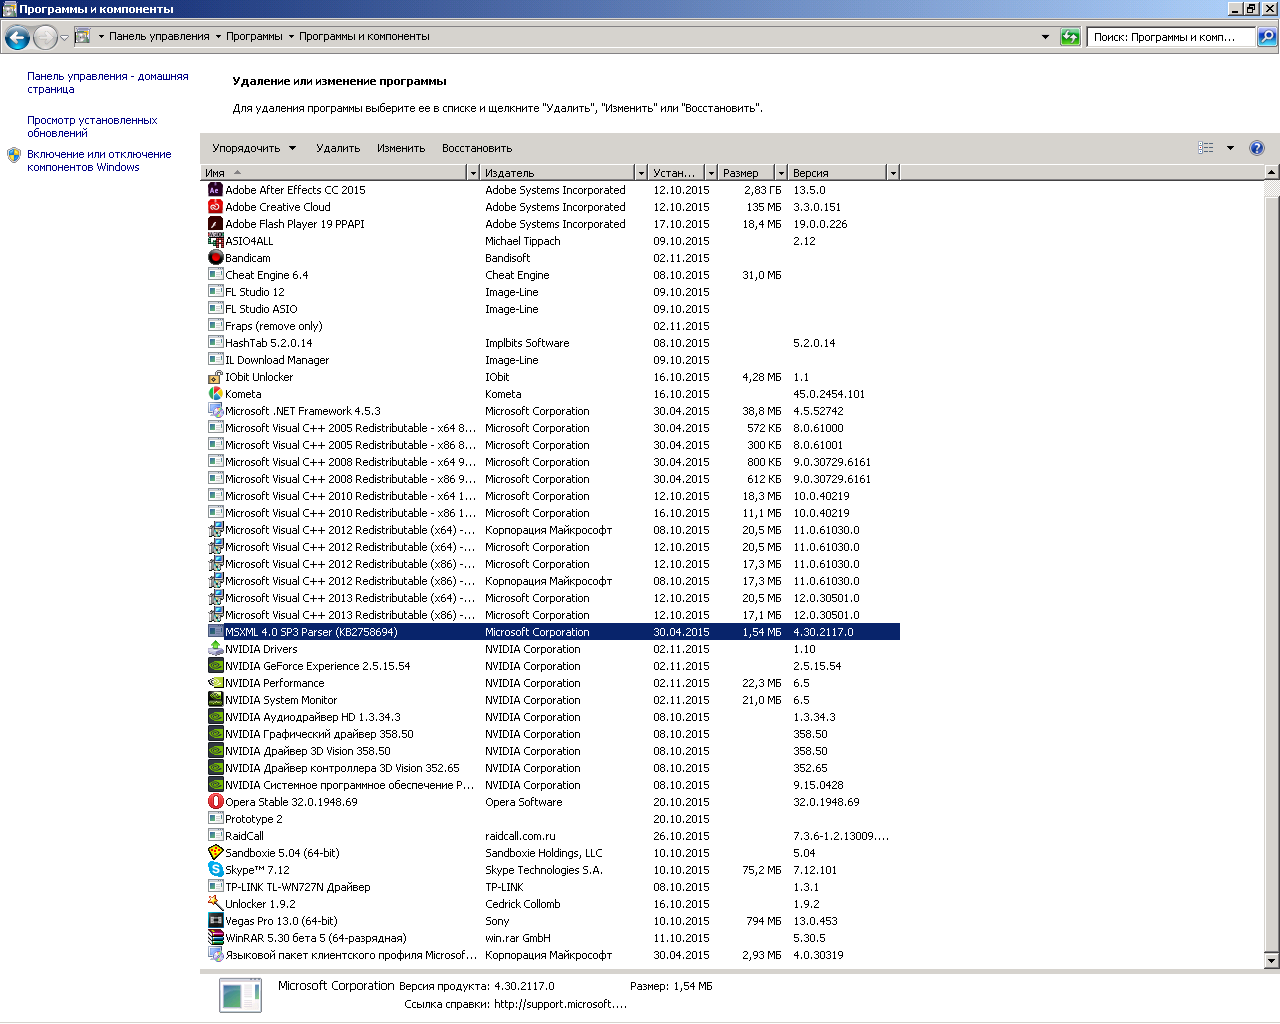
Task: Click the Kometa browser icon
Action: point(215,394)
